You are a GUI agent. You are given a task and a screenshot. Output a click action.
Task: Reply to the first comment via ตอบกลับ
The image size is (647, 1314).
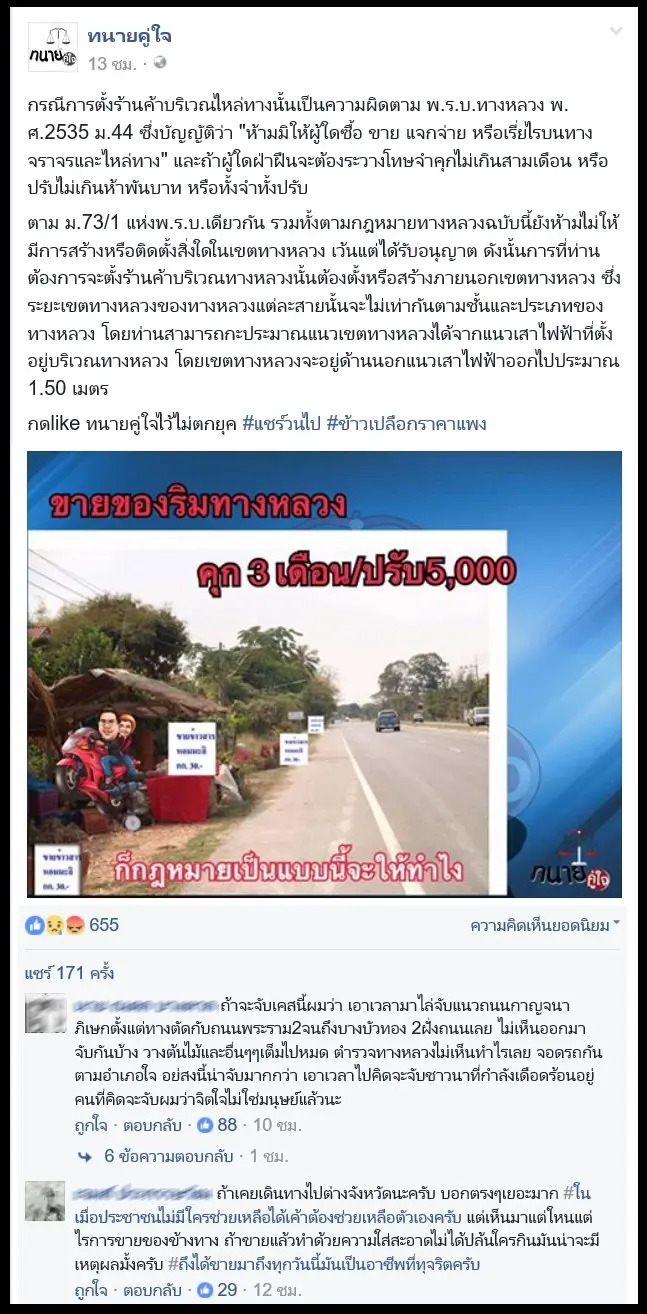152,1125
